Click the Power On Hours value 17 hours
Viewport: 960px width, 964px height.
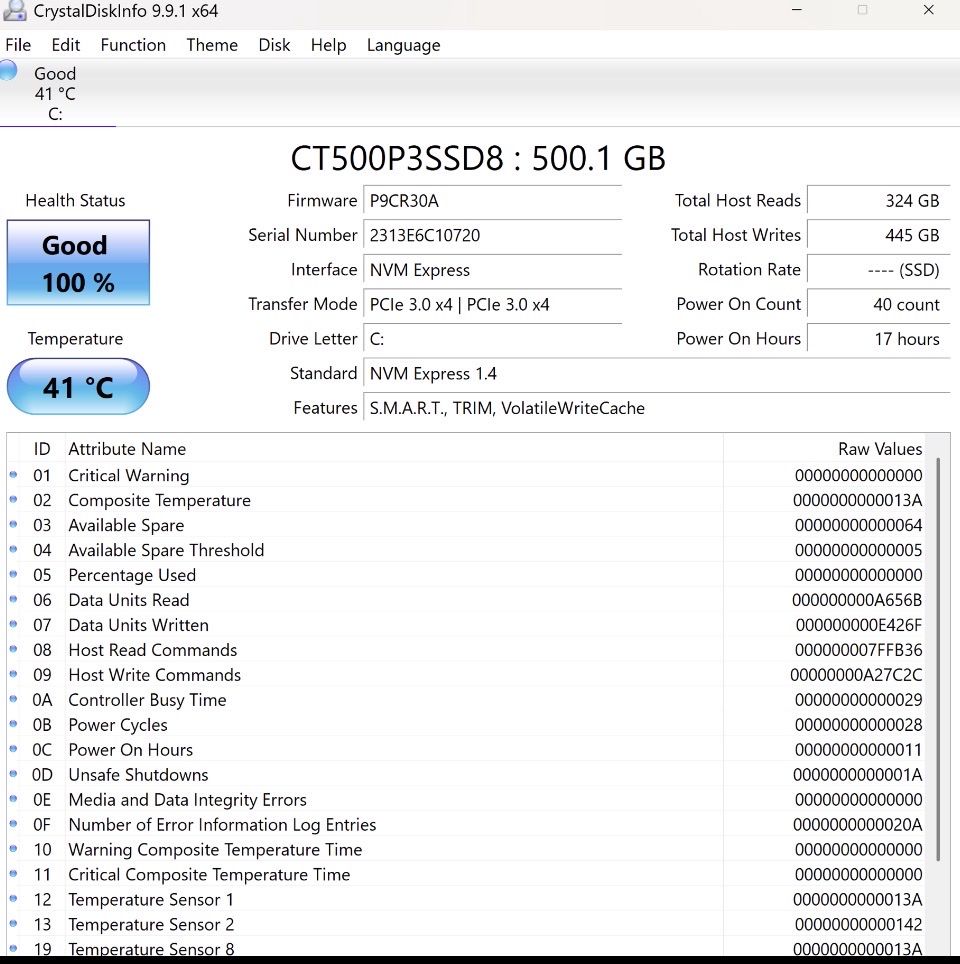(x=878, y=339)
